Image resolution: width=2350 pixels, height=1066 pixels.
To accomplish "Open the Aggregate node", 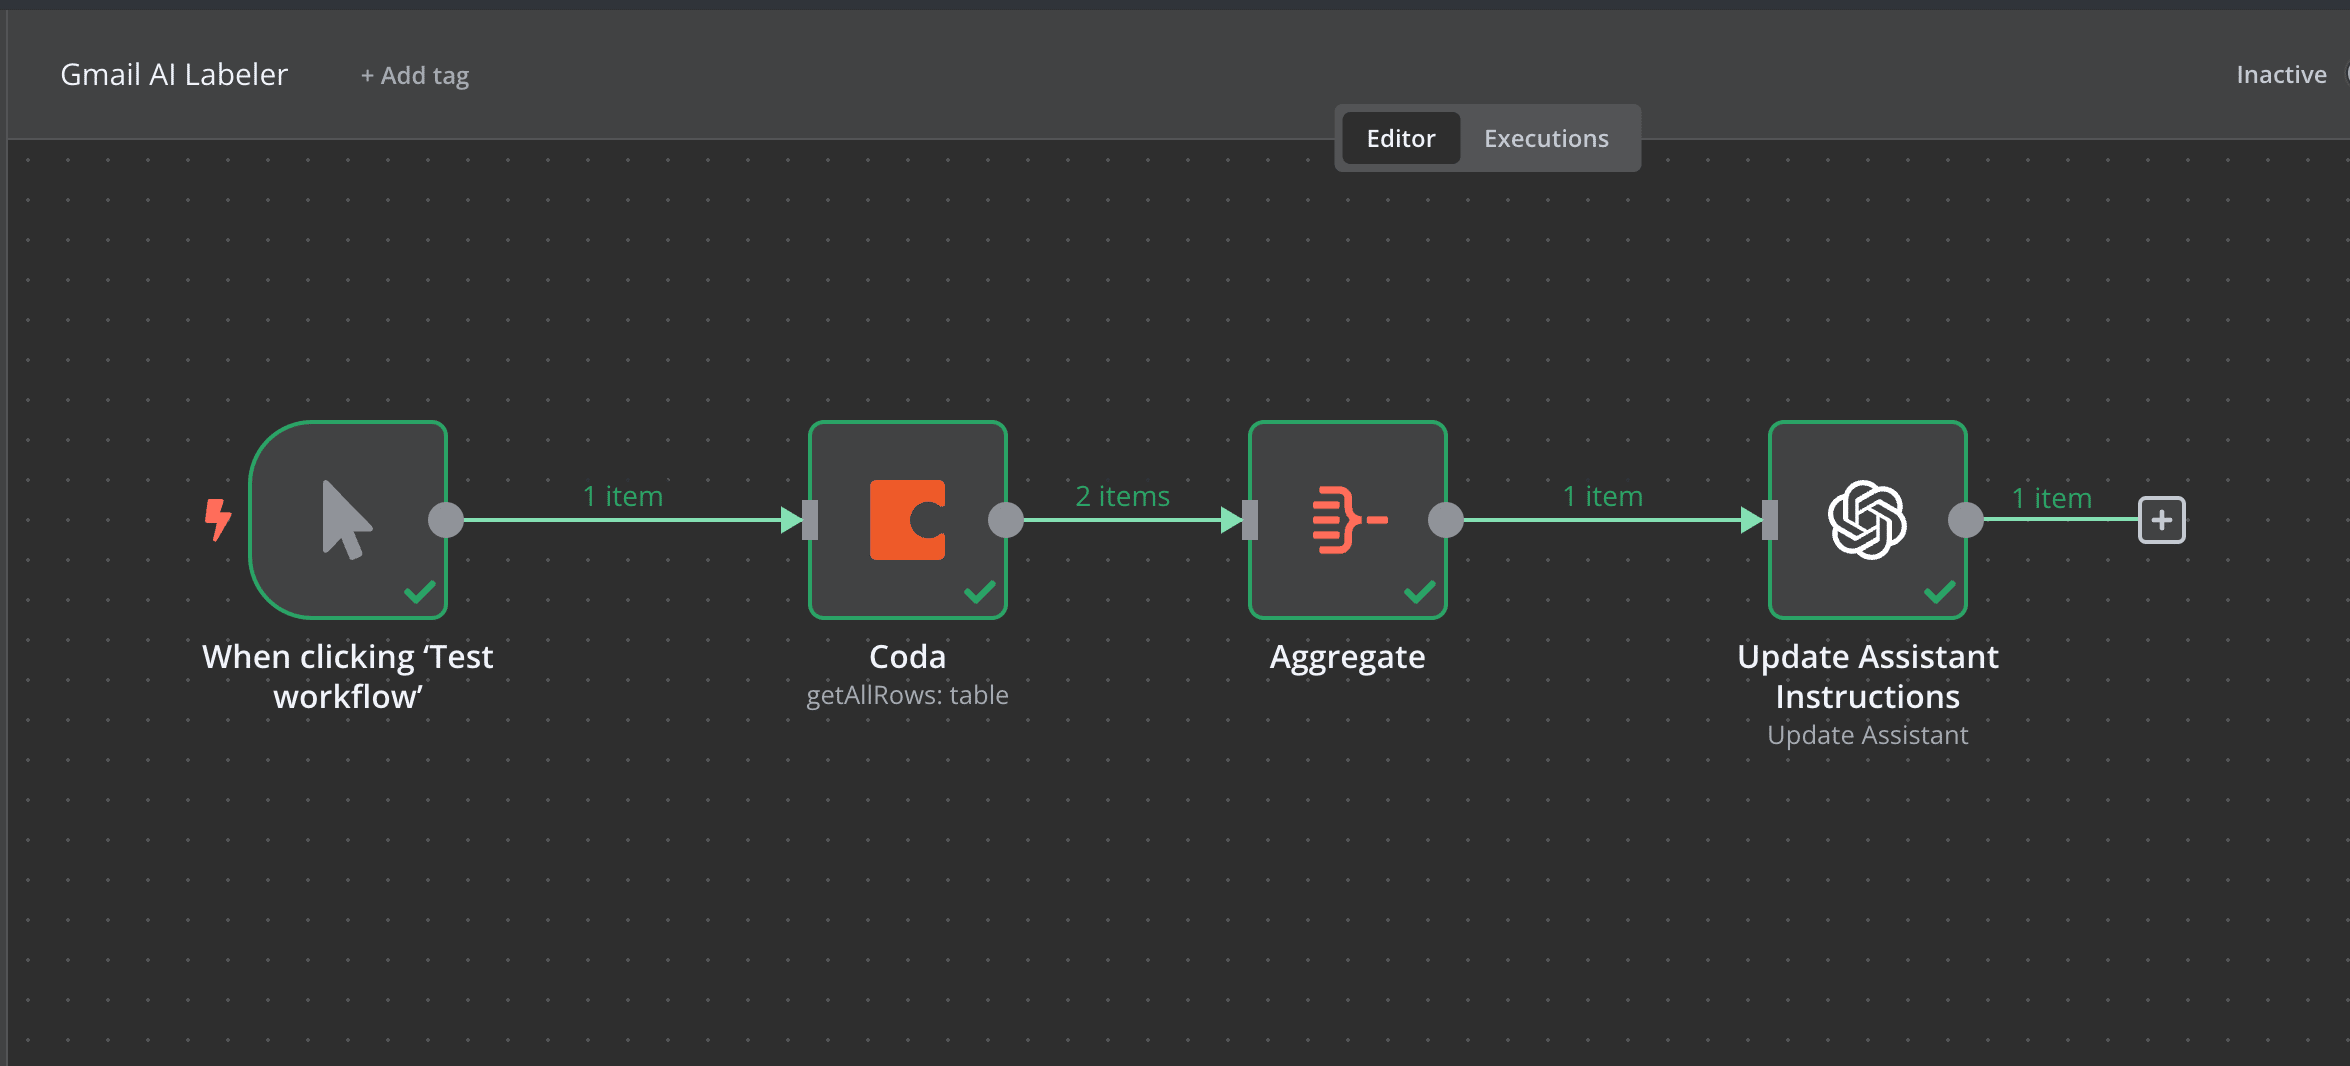I will (1347, 520).
